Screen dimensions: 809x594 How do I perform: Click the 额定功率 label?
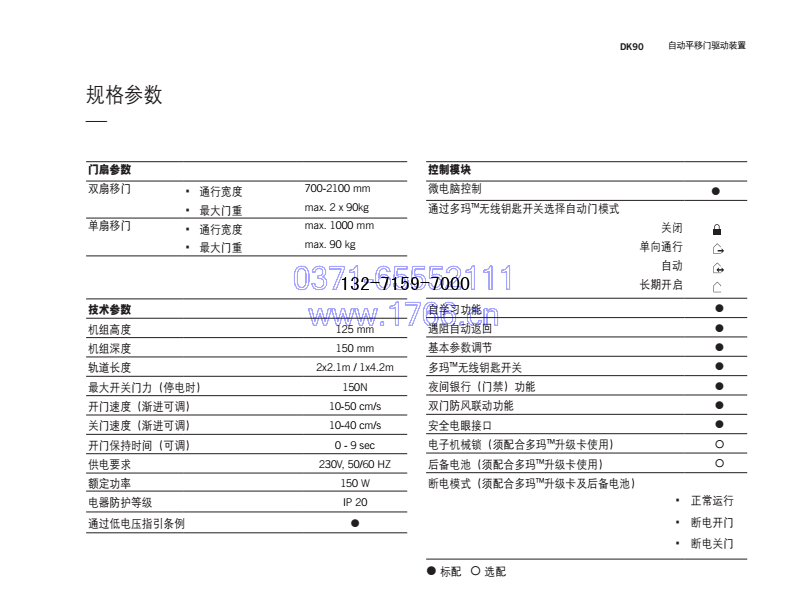[109, 484]
